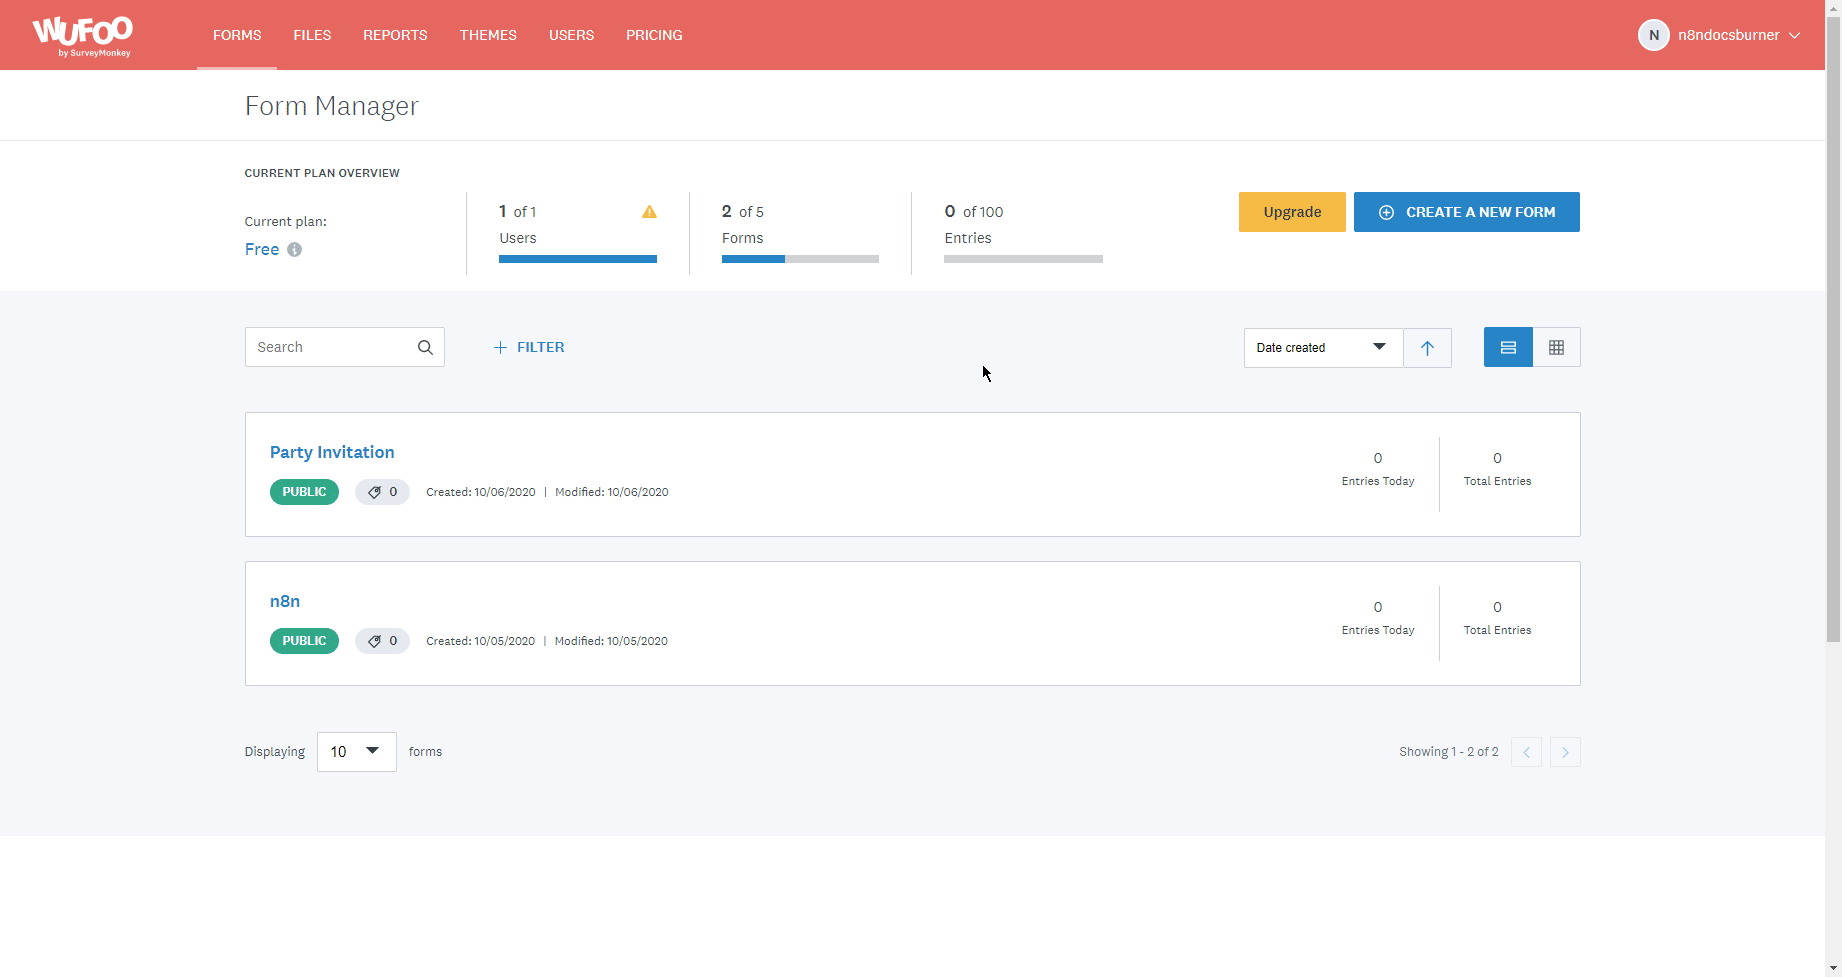Toggle the sort direction arrow

[x=1427, y=348]
